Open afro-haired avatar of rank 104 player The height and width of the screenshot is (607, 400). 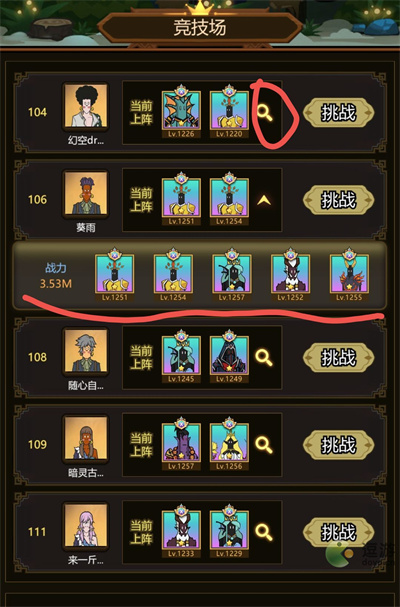(86, 106)
